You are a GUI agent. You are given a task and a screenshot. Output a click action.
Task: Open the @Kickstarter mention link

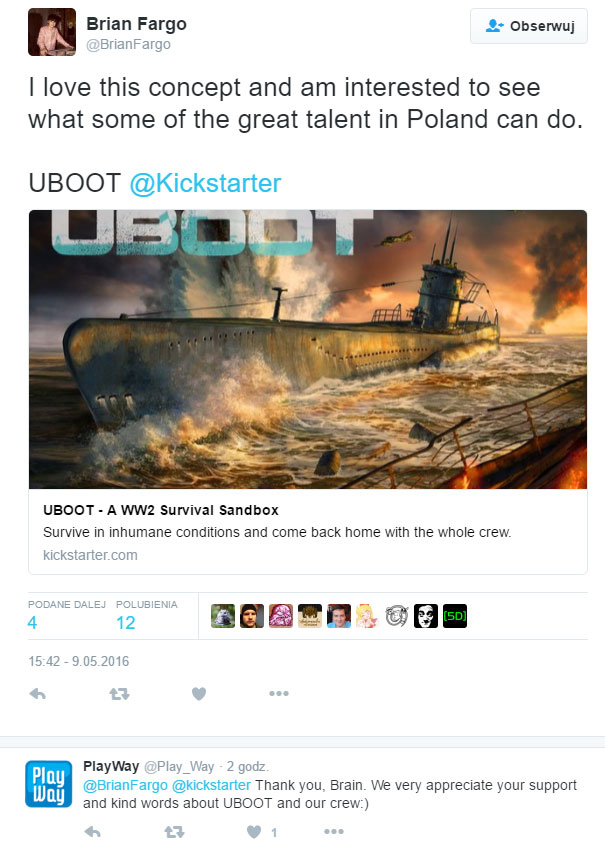(205, 183)
